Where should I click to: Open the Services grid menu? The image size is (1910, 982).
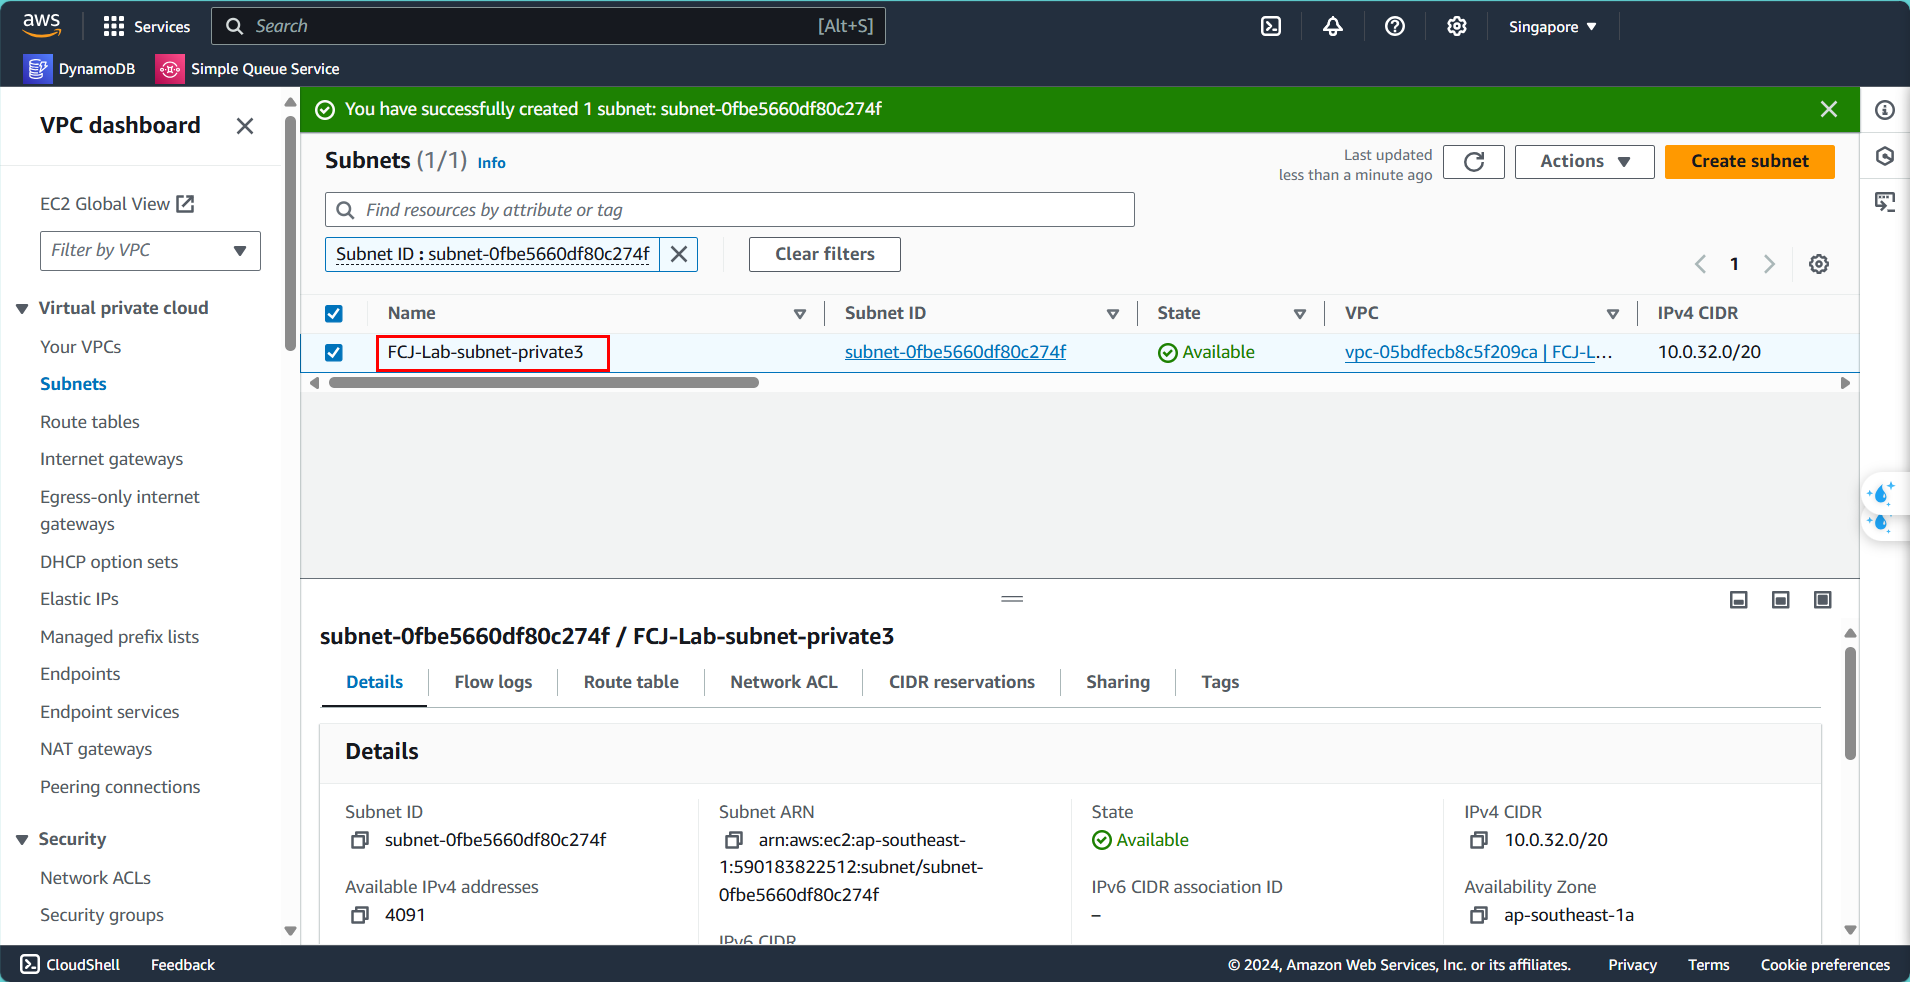click(x=146, y=26)
